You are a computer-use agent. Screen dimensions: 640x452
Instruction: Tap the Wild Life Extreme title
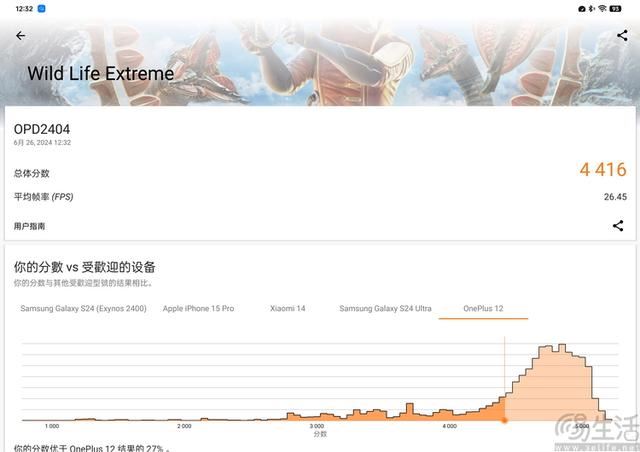(100, 74)
